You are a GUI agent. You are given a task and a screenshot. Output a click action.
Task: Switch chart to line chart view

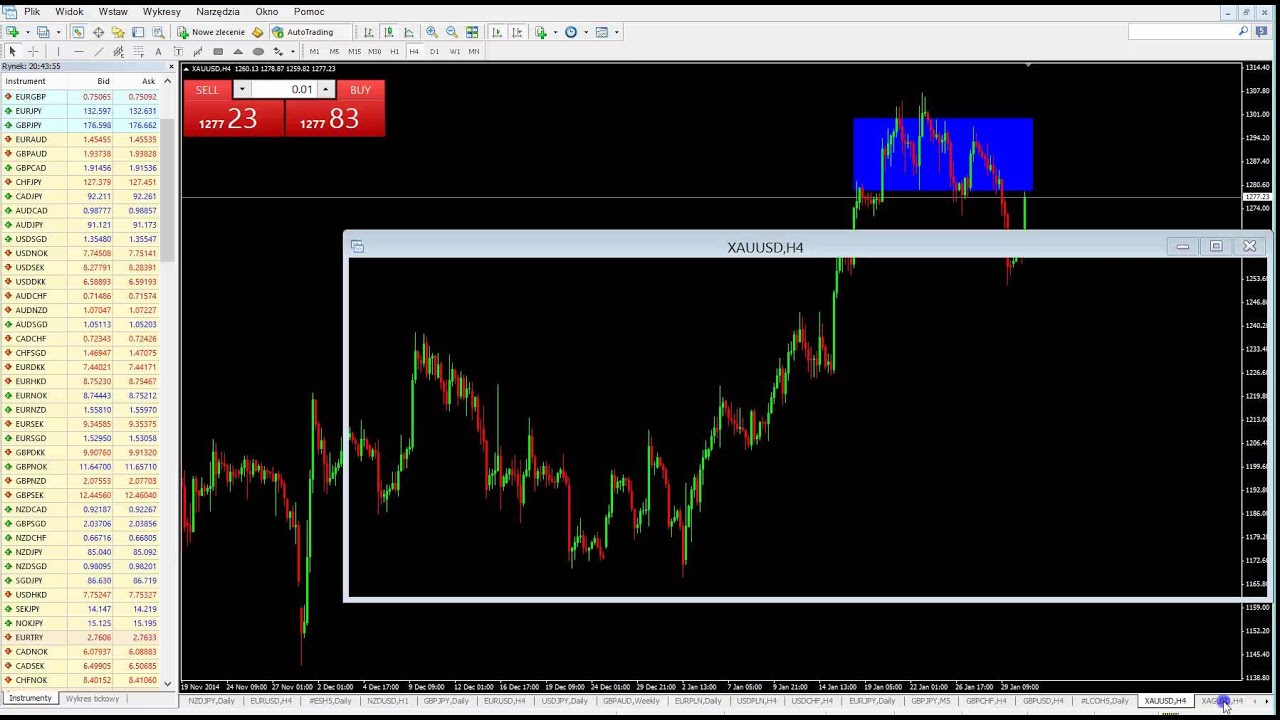pos(408,32)
